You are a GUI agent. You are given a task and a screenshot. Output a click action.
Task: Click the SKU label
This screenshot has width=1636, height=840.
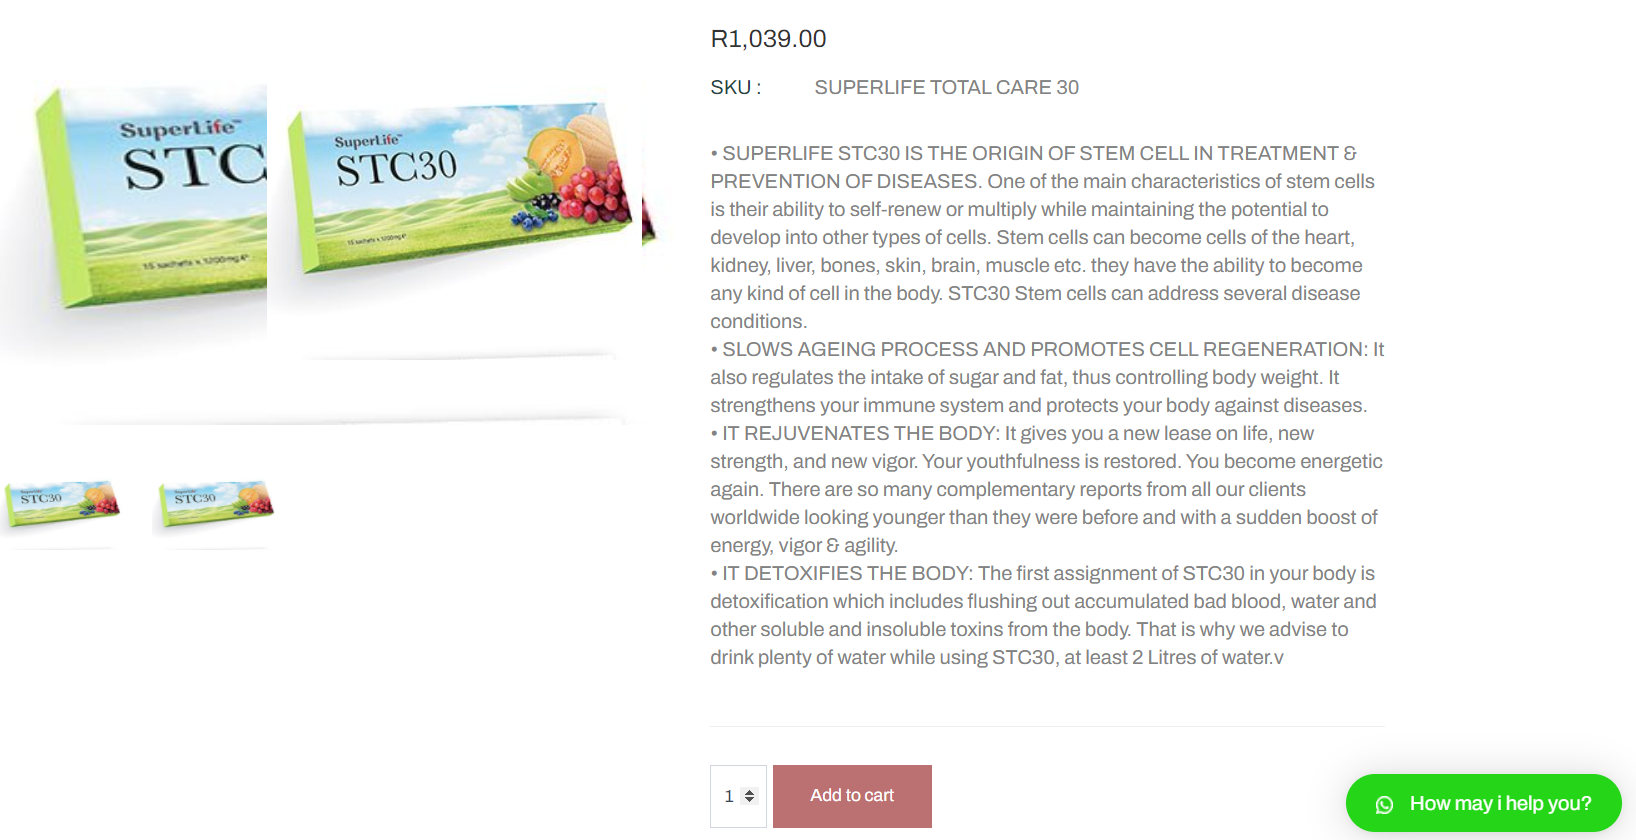click(x=735, y=88)
